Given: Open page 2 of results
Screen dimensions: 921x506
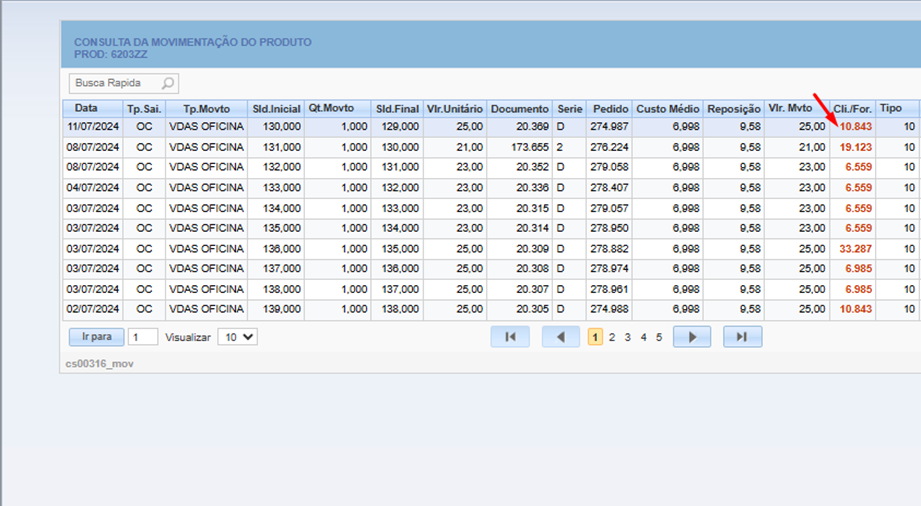Looking at the screenshot, I should pos(612,337).
